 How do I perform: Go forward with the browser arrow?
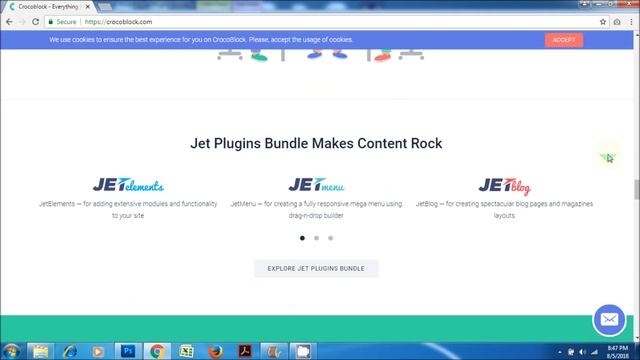pyautogui.click(x=22, y=22)
